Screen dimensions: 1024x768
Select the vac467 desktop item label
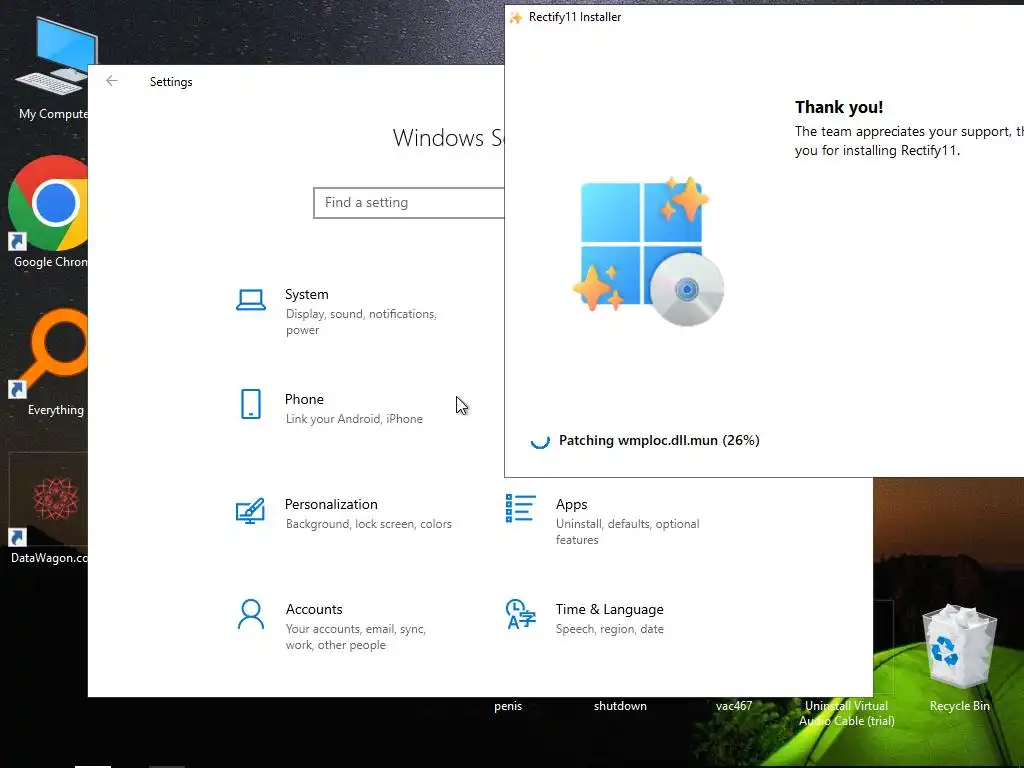click(x=733, y=706)
